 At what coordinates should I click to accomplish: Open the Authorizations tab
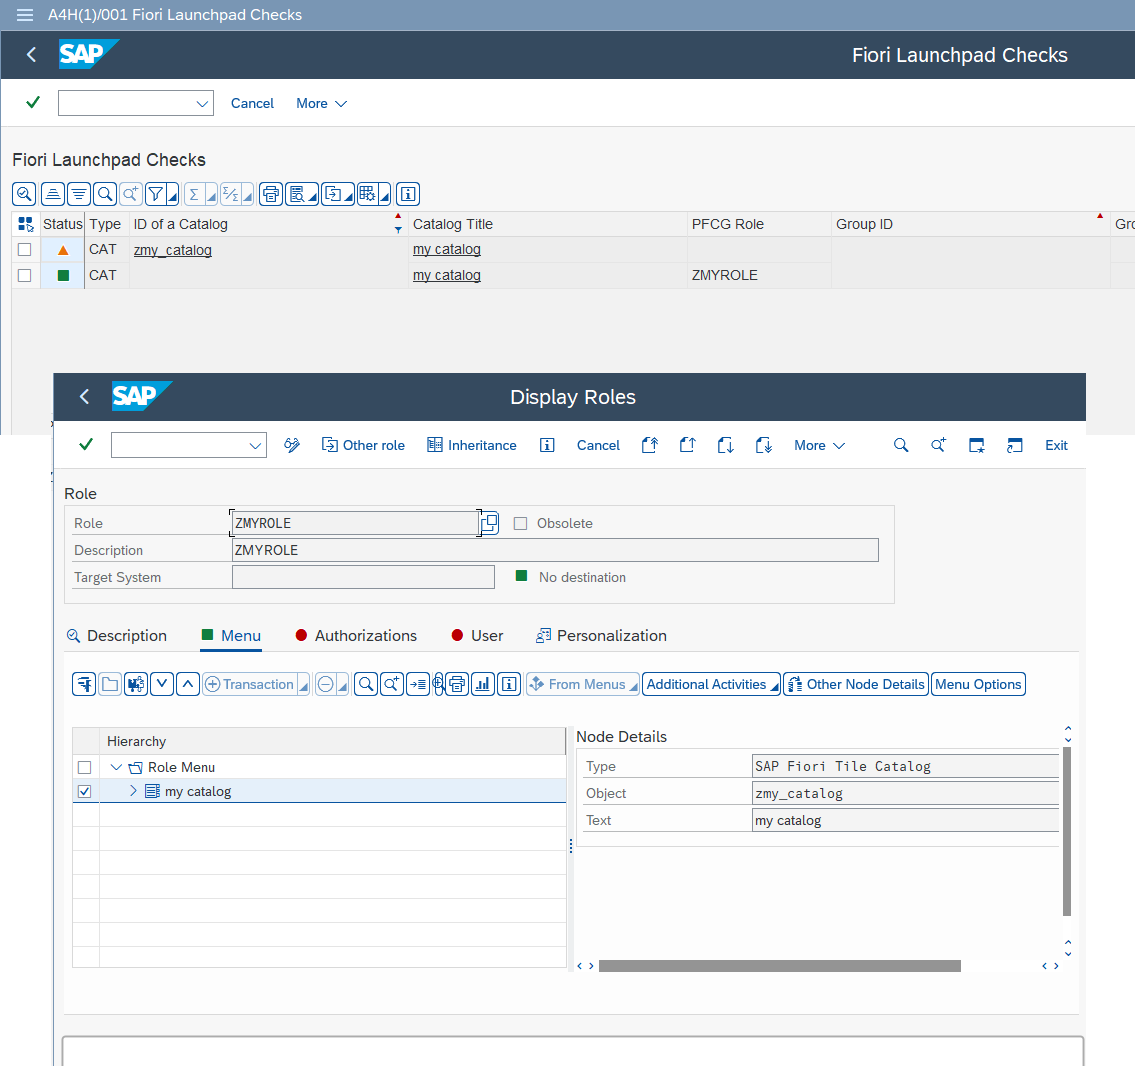[x=356, y=635]
